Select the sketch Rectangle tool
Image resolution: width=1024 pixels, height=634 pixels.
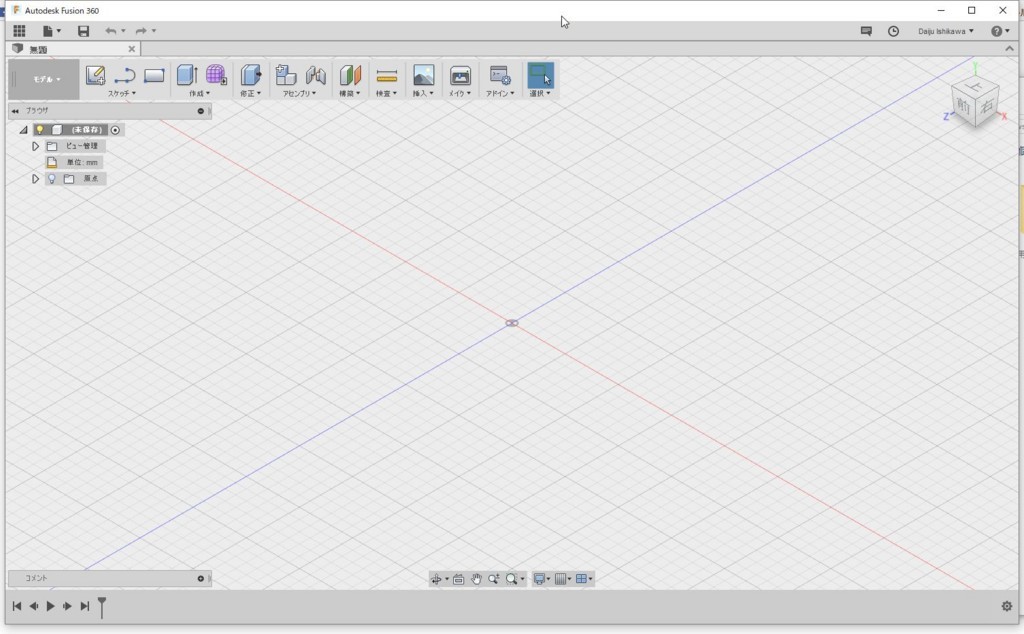154,76
